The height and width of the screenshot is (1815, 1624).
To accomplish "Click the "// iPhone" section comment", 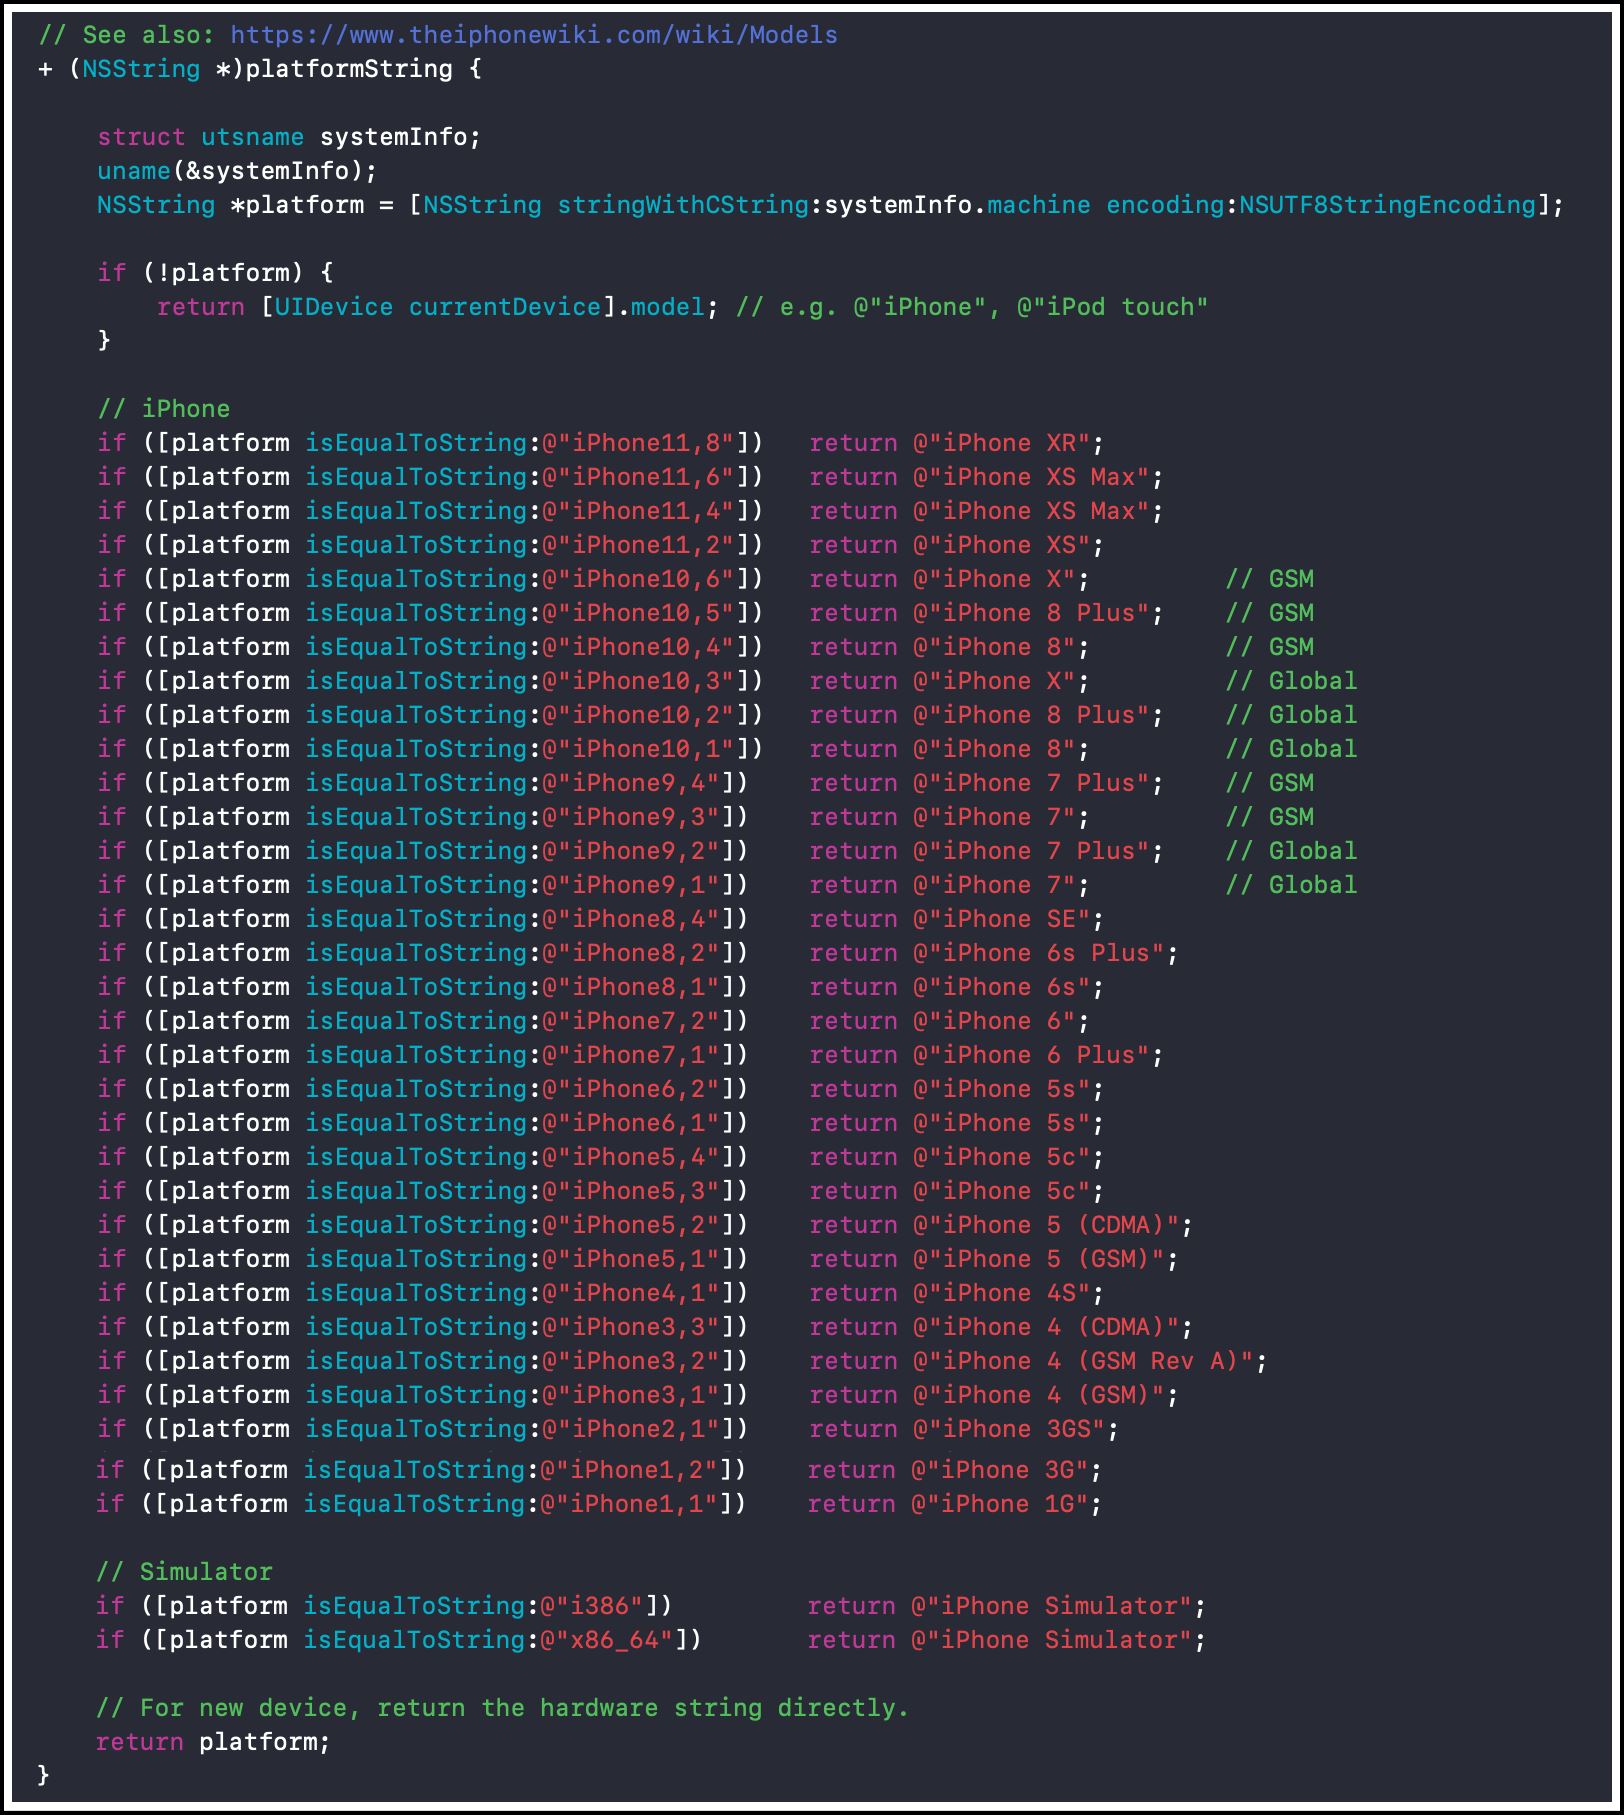I will [163, 409].
